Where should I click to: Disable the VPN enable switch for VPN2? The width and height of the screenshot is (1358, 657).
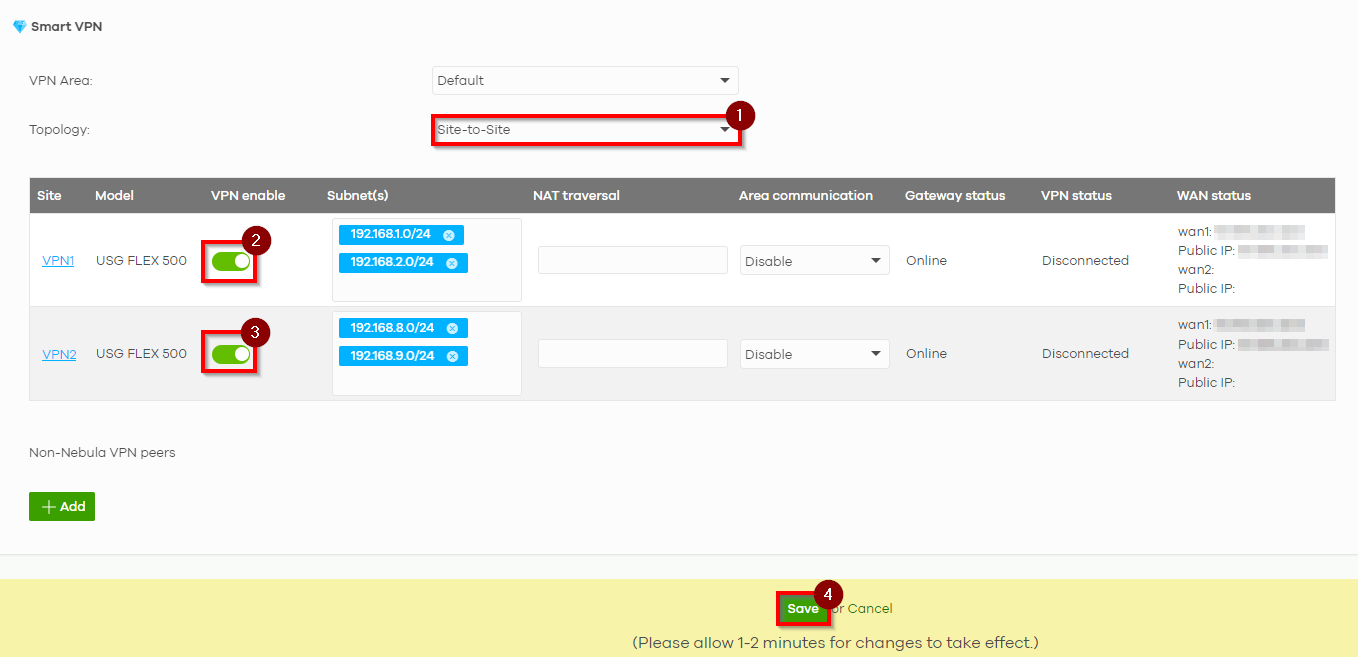tap(229, 353)
